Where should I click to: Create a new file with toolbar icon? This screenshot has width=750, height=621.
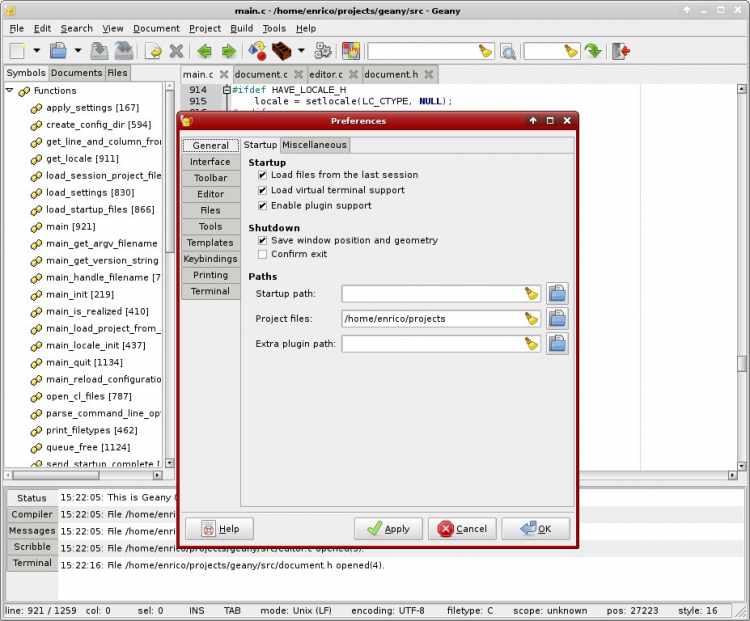[17, 51]
